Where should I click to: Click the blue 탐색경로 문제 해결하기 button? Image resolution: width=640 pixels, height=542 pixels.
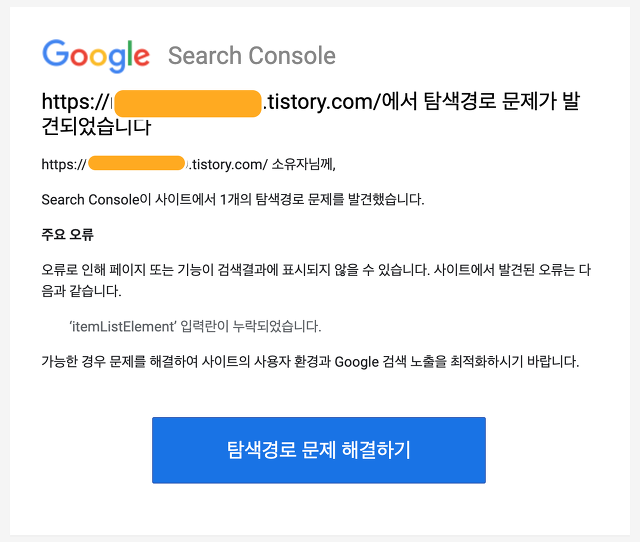(x=319, y=450)
